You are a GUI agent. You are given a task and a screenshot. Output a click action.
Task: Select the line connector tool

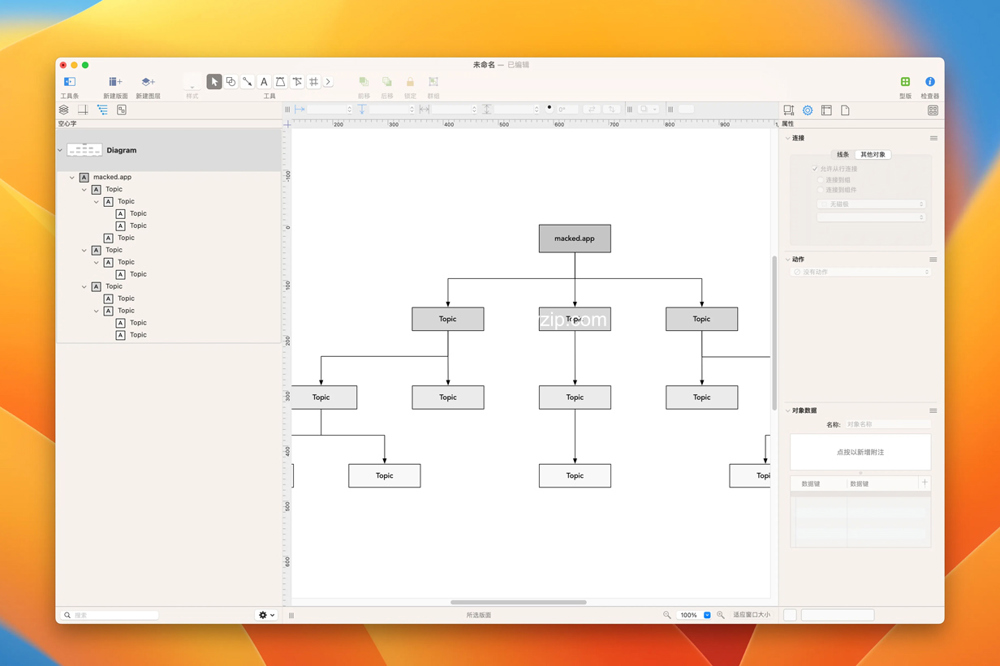click(247, 82)
